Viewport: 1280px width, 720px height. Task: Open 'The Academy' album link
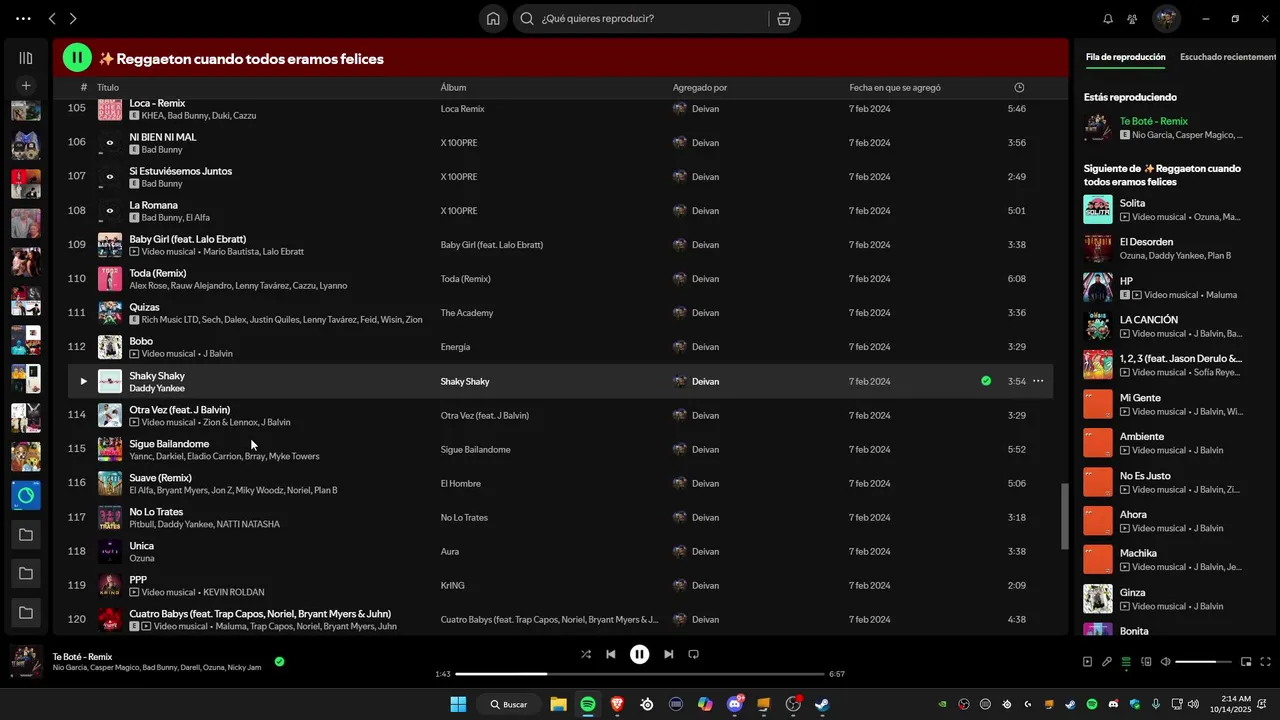coord(467,313)
